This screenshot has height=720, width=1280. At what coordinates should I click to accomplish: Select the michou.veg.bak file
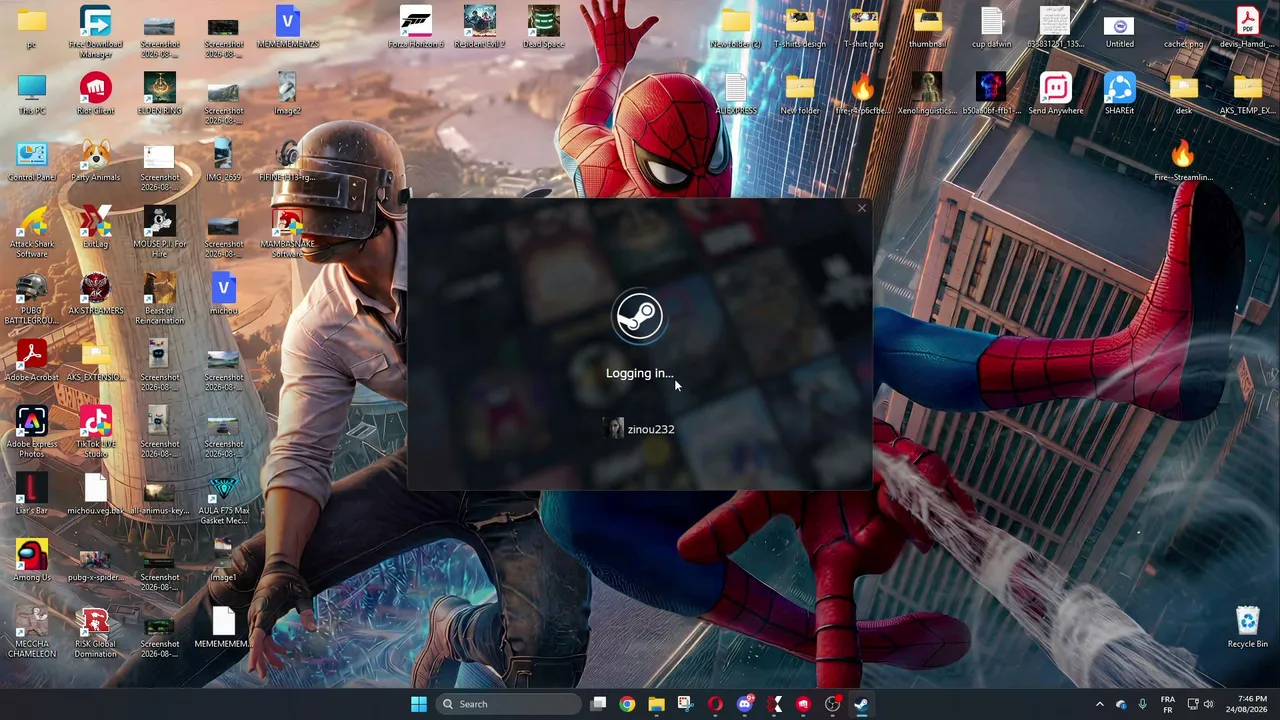pyautogui.click(x=95, y=494)
